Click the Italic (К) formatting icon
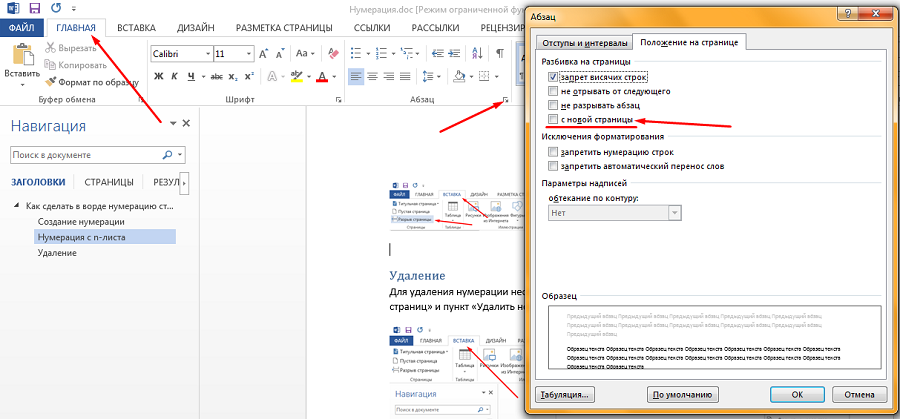The image size is (900, 419). [x=176, y=76]
